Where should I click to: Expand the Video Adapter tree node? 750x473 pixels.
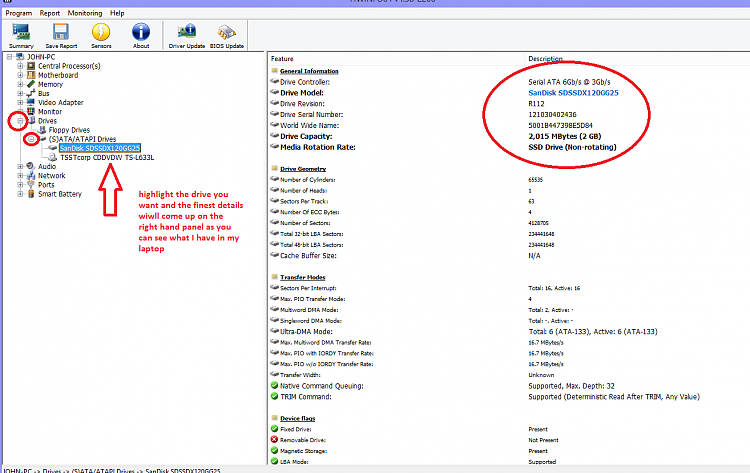coord(20,102)
